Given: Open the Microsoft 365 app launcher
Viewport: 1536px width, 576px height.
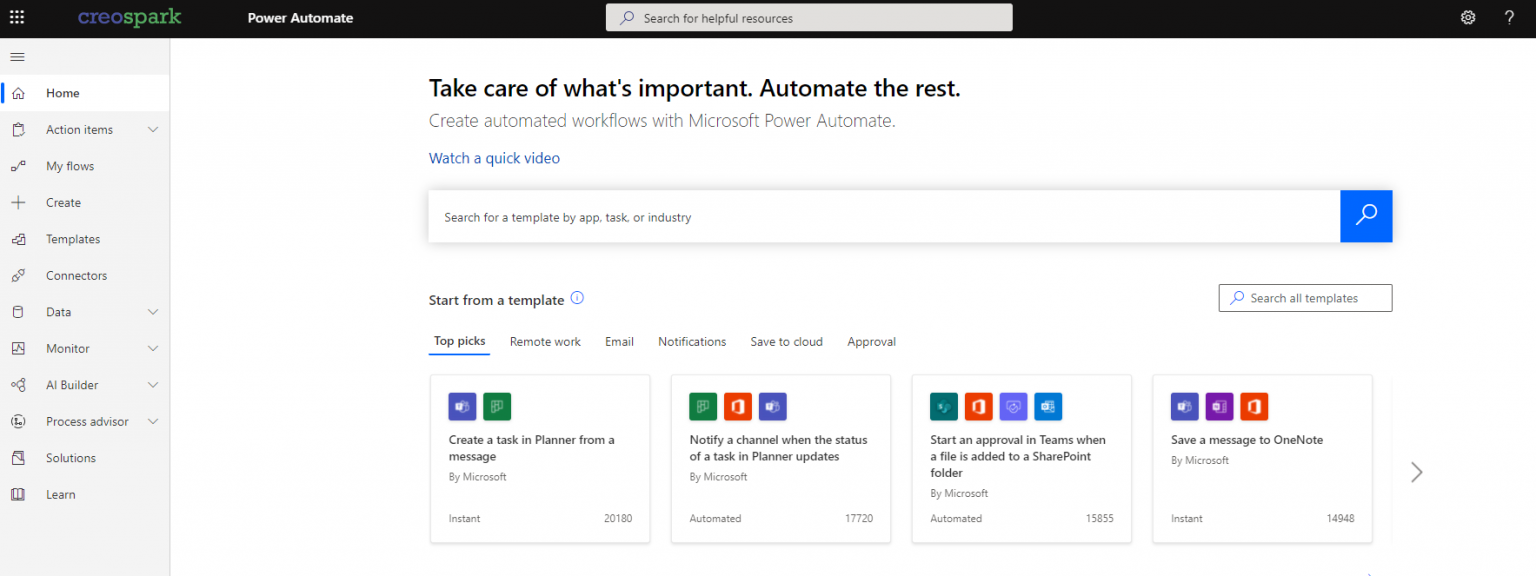Looking at the screenshot, I should (x=15, y=17).
